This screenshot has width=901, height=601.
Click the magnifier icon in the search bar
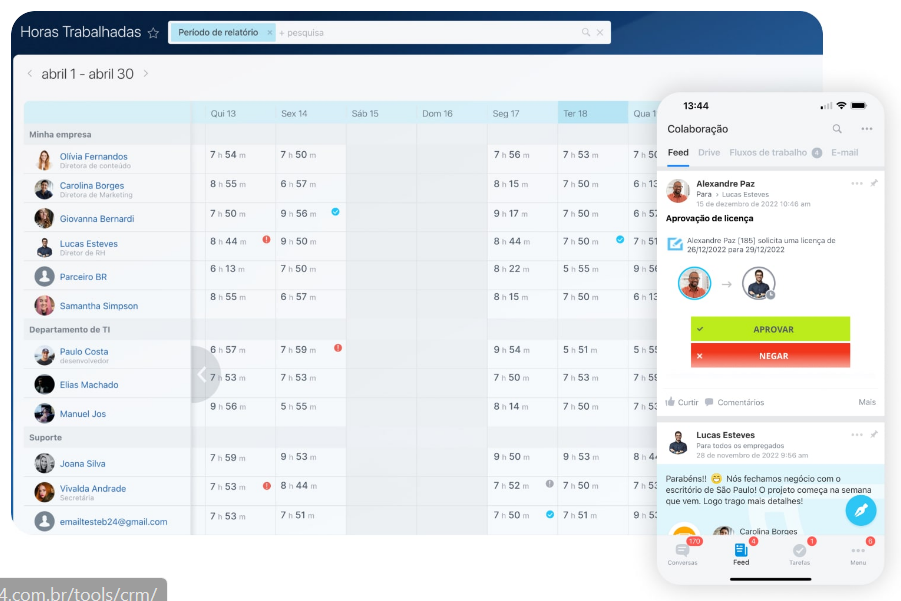pyautogui.click(x=586, y=33)
